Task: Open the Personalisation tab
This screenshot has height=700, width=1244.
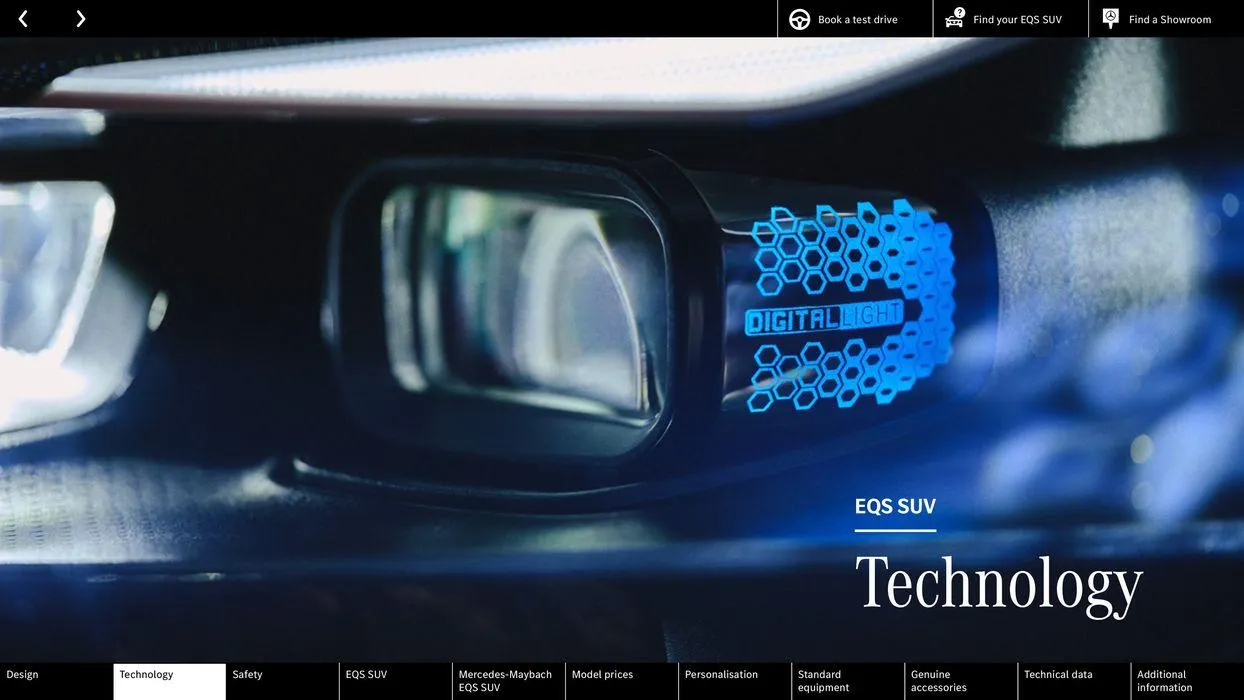Action: coord(735,681)
